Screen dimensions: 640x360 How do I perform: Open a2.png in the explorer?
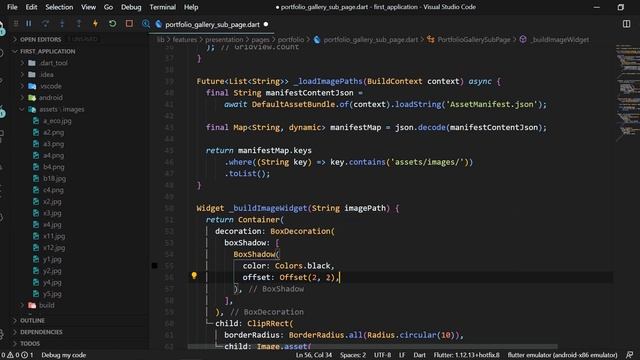[53, 132]
